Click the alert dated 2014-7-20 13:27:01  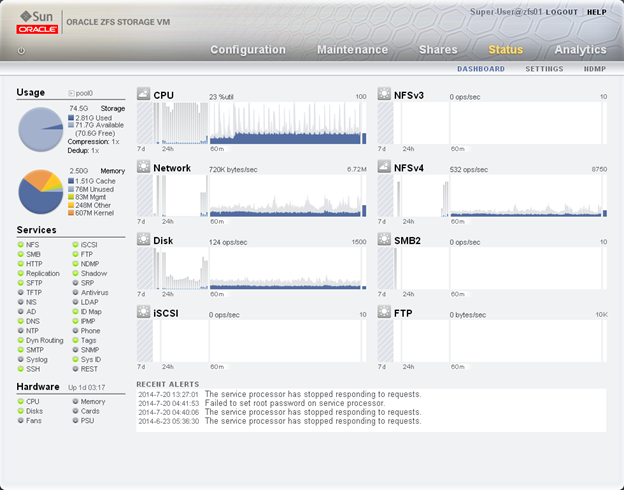tap(280, 394)
